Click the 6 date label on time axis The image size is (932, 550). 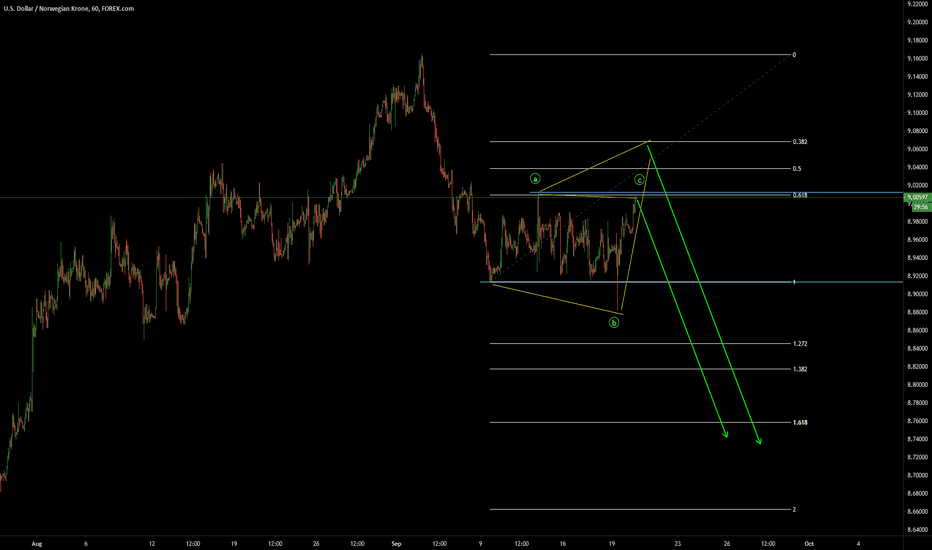click(x=86, y=543)
